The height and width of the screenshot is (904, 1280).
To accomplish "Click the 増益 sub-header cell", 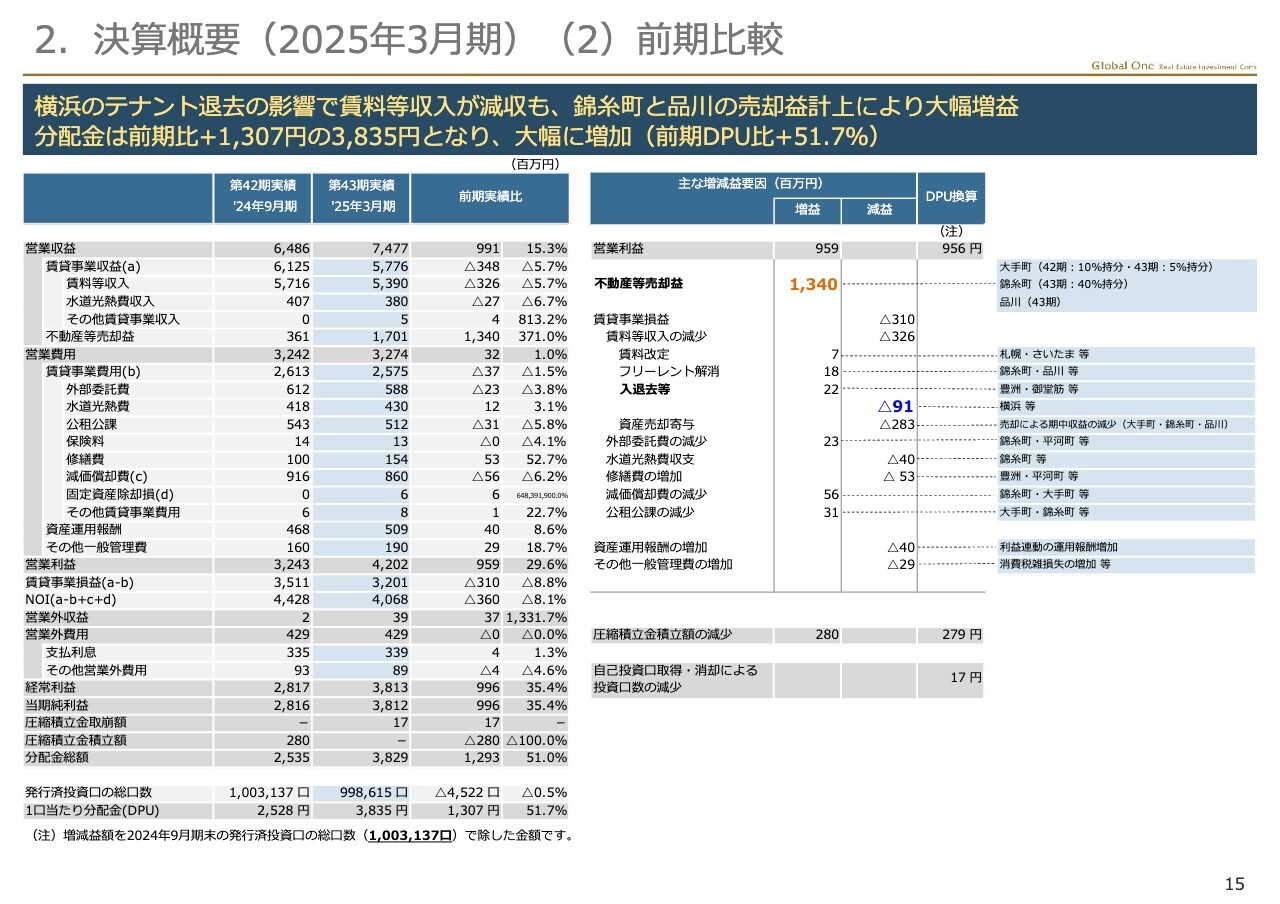I will [807, 210].
